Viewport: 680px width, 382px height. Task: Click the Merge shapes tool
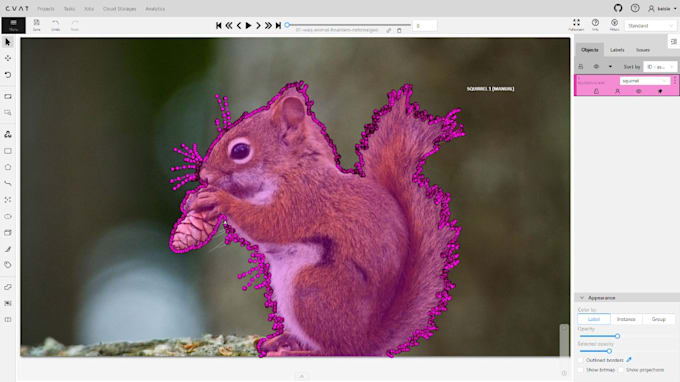click(x=8, y=287)
